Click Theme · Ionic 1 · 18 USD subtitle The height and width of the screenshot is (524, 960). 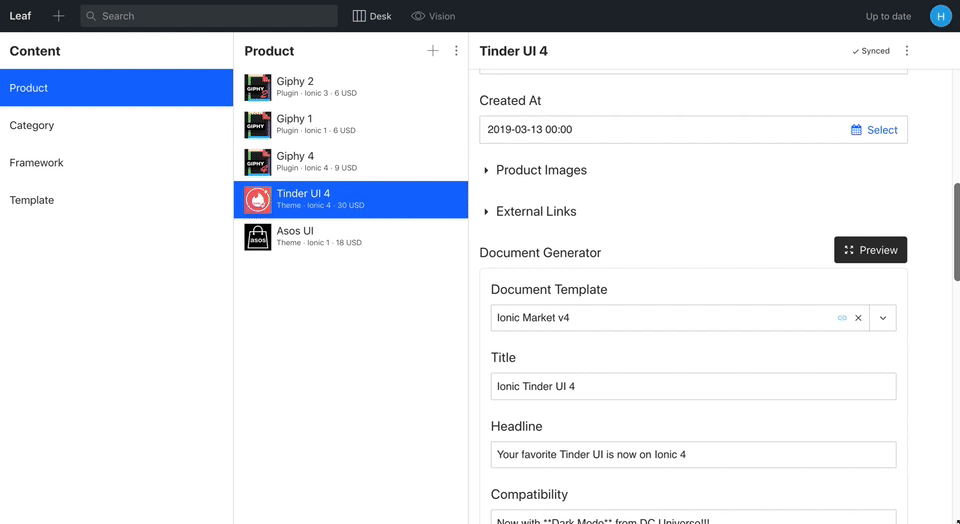click(x=319, y=242)
